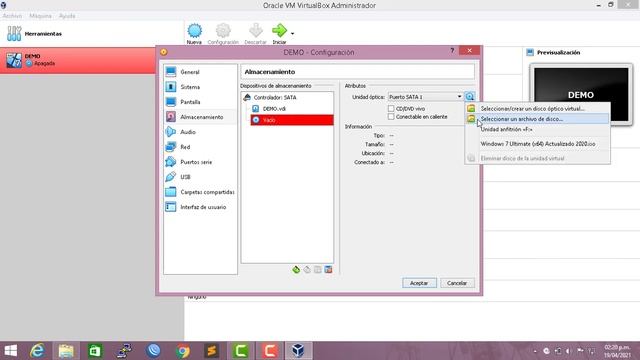
Task: Enable the Conectable en caliente checkbox
Action: [x=391, y=117]
